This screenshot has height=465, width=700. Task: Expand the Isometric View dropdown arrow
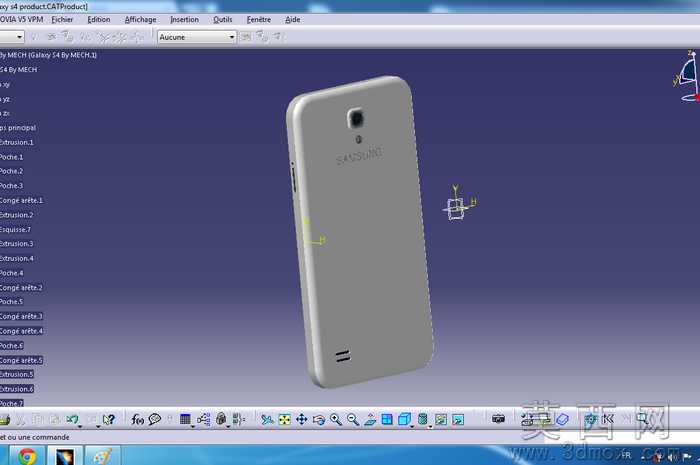412,426
